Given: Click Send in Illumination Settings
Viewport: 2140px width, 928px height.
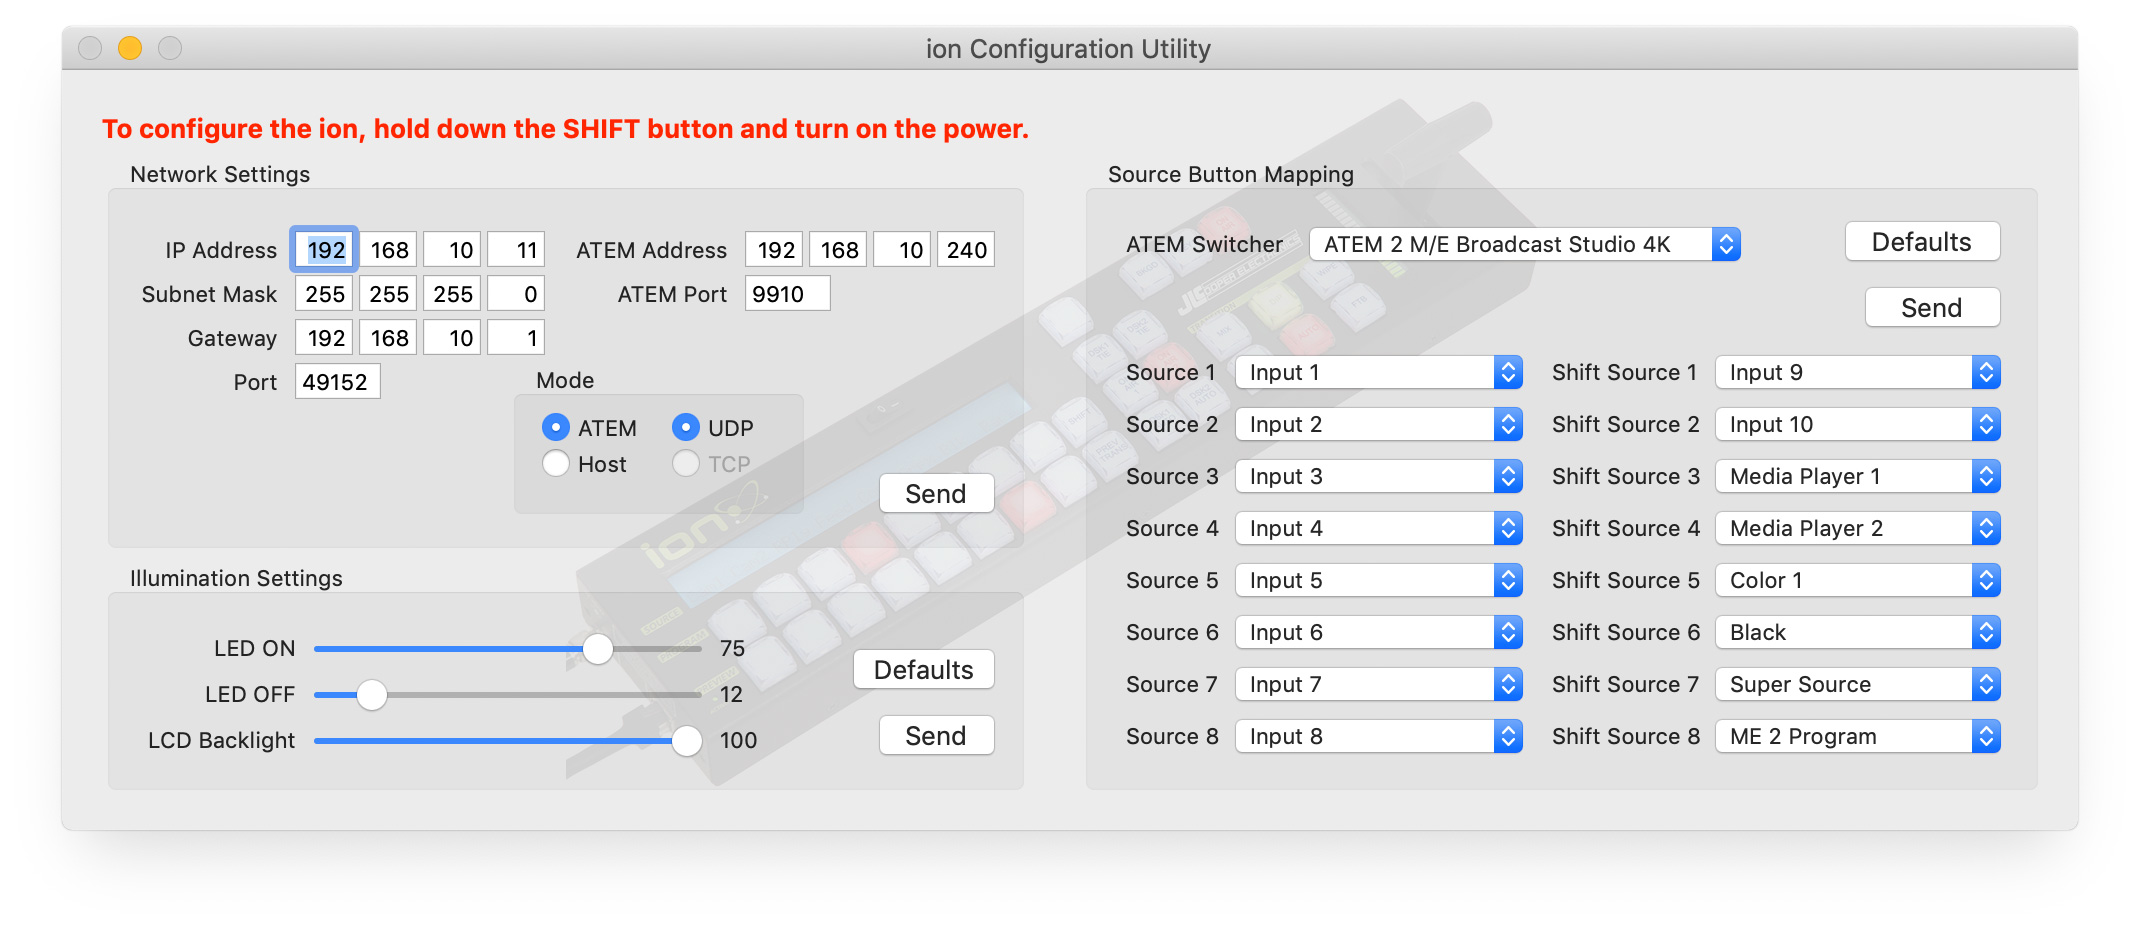Looking at the screenshot, I should (936, 736).
